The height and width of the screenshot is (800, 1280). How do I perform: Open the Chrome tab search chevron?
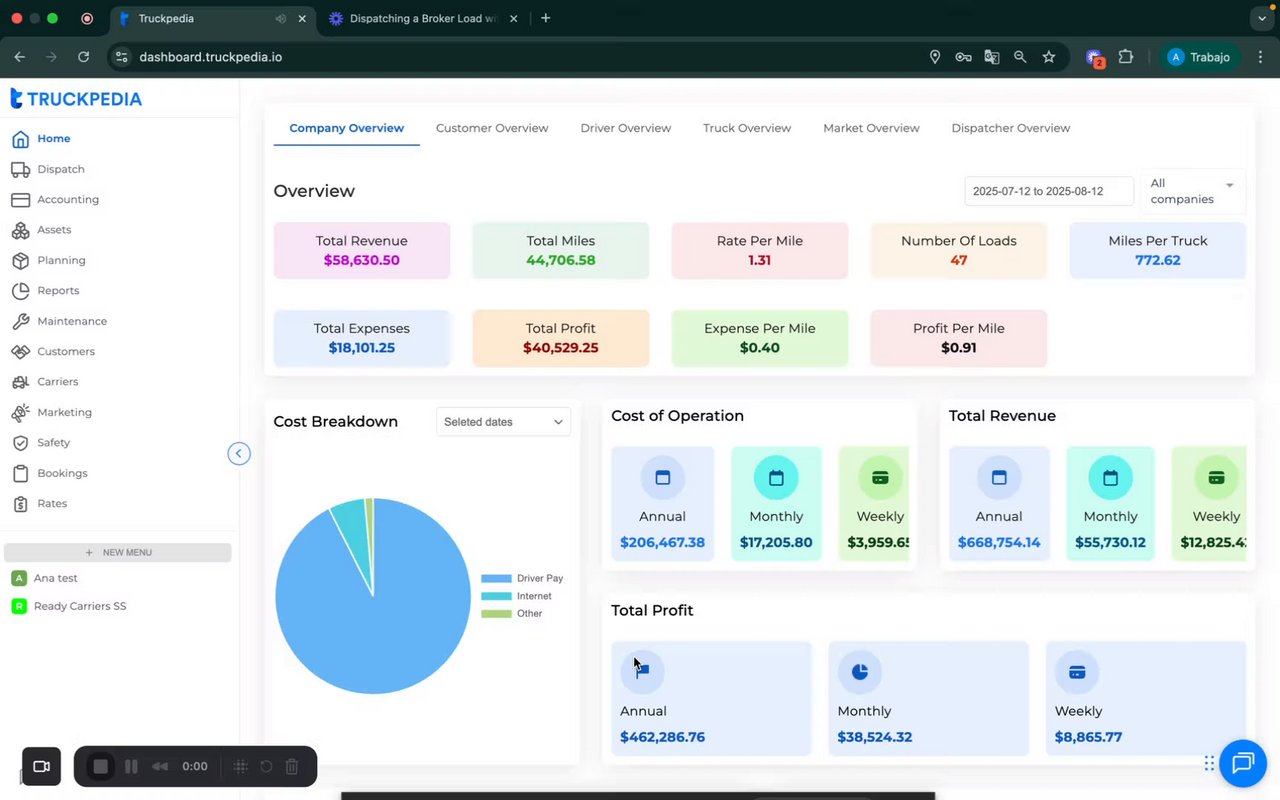(x=1261, y=18)
